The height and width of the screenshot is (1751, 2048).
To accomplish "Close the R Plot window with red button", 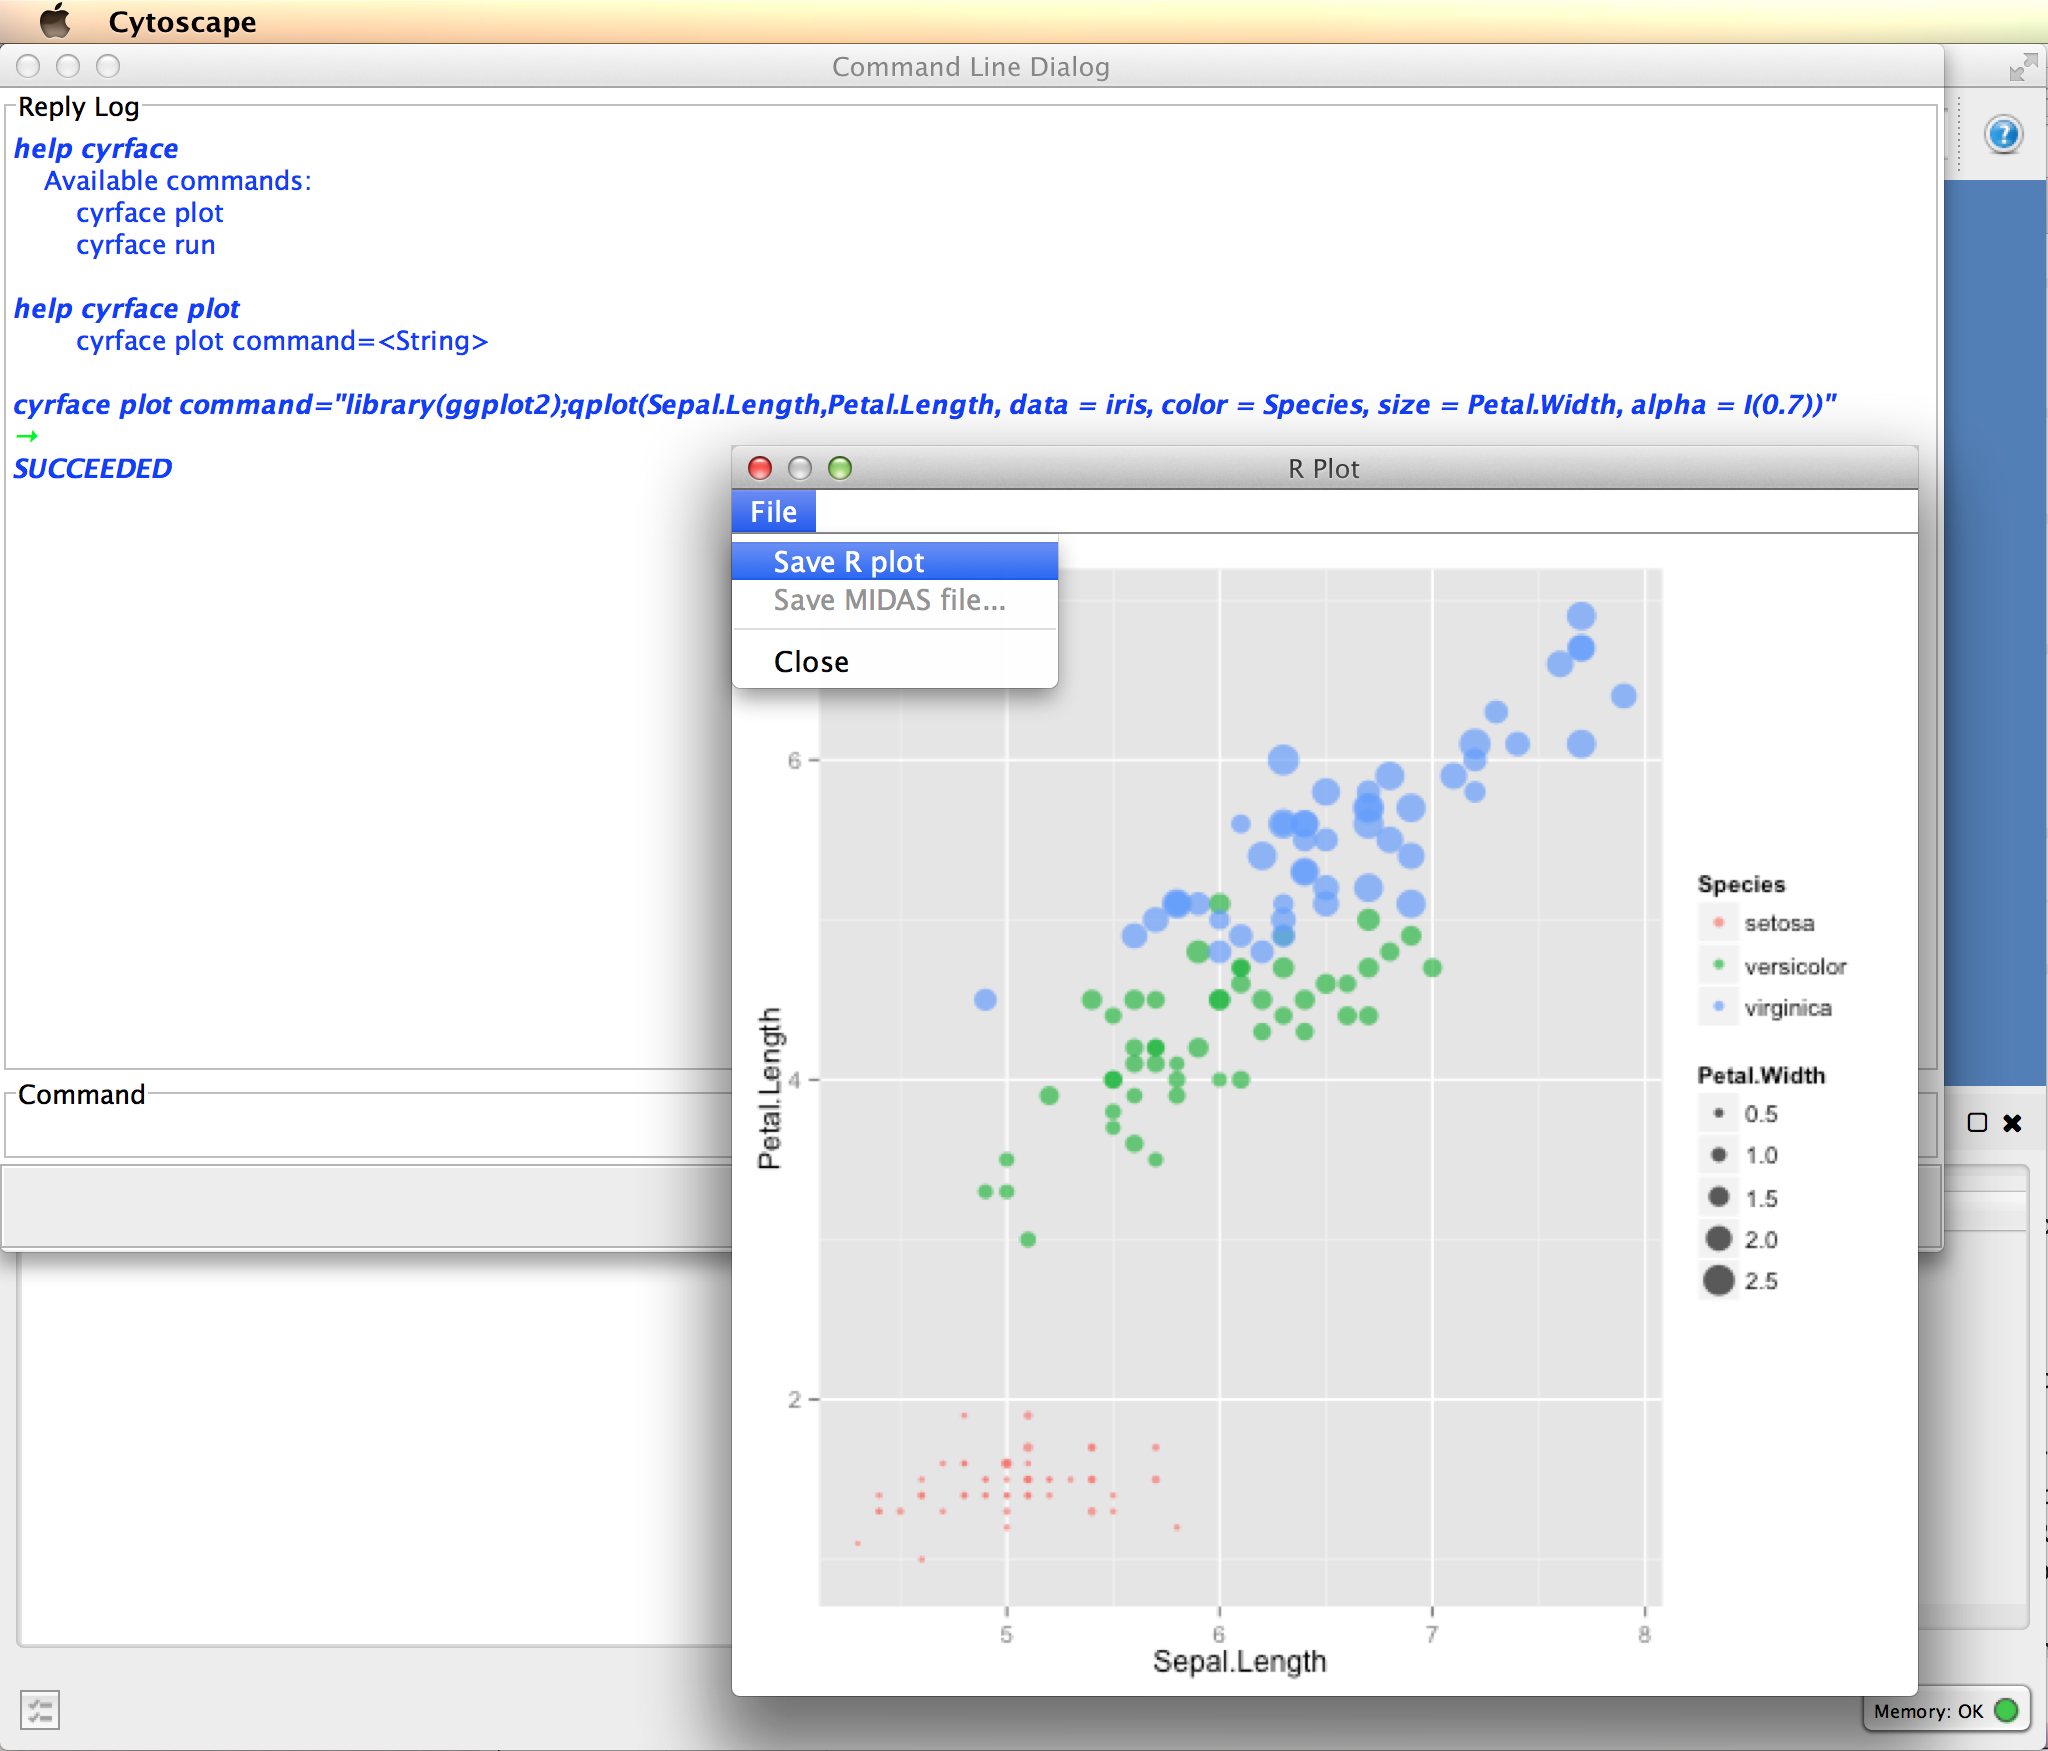I will point(760,468).
